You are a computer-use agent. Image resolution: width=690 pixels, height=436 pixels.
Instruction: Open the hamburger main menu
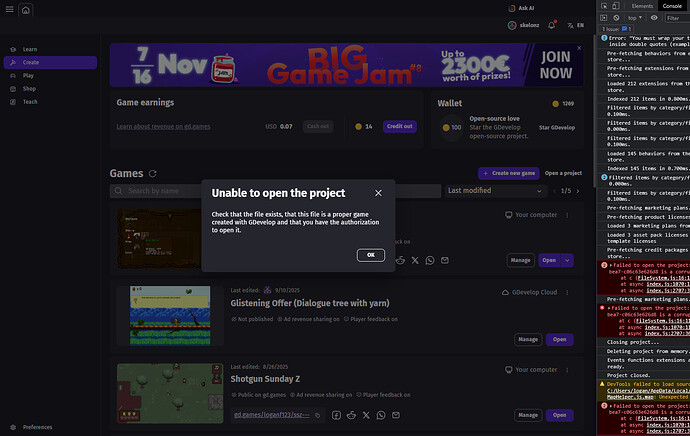9,9
